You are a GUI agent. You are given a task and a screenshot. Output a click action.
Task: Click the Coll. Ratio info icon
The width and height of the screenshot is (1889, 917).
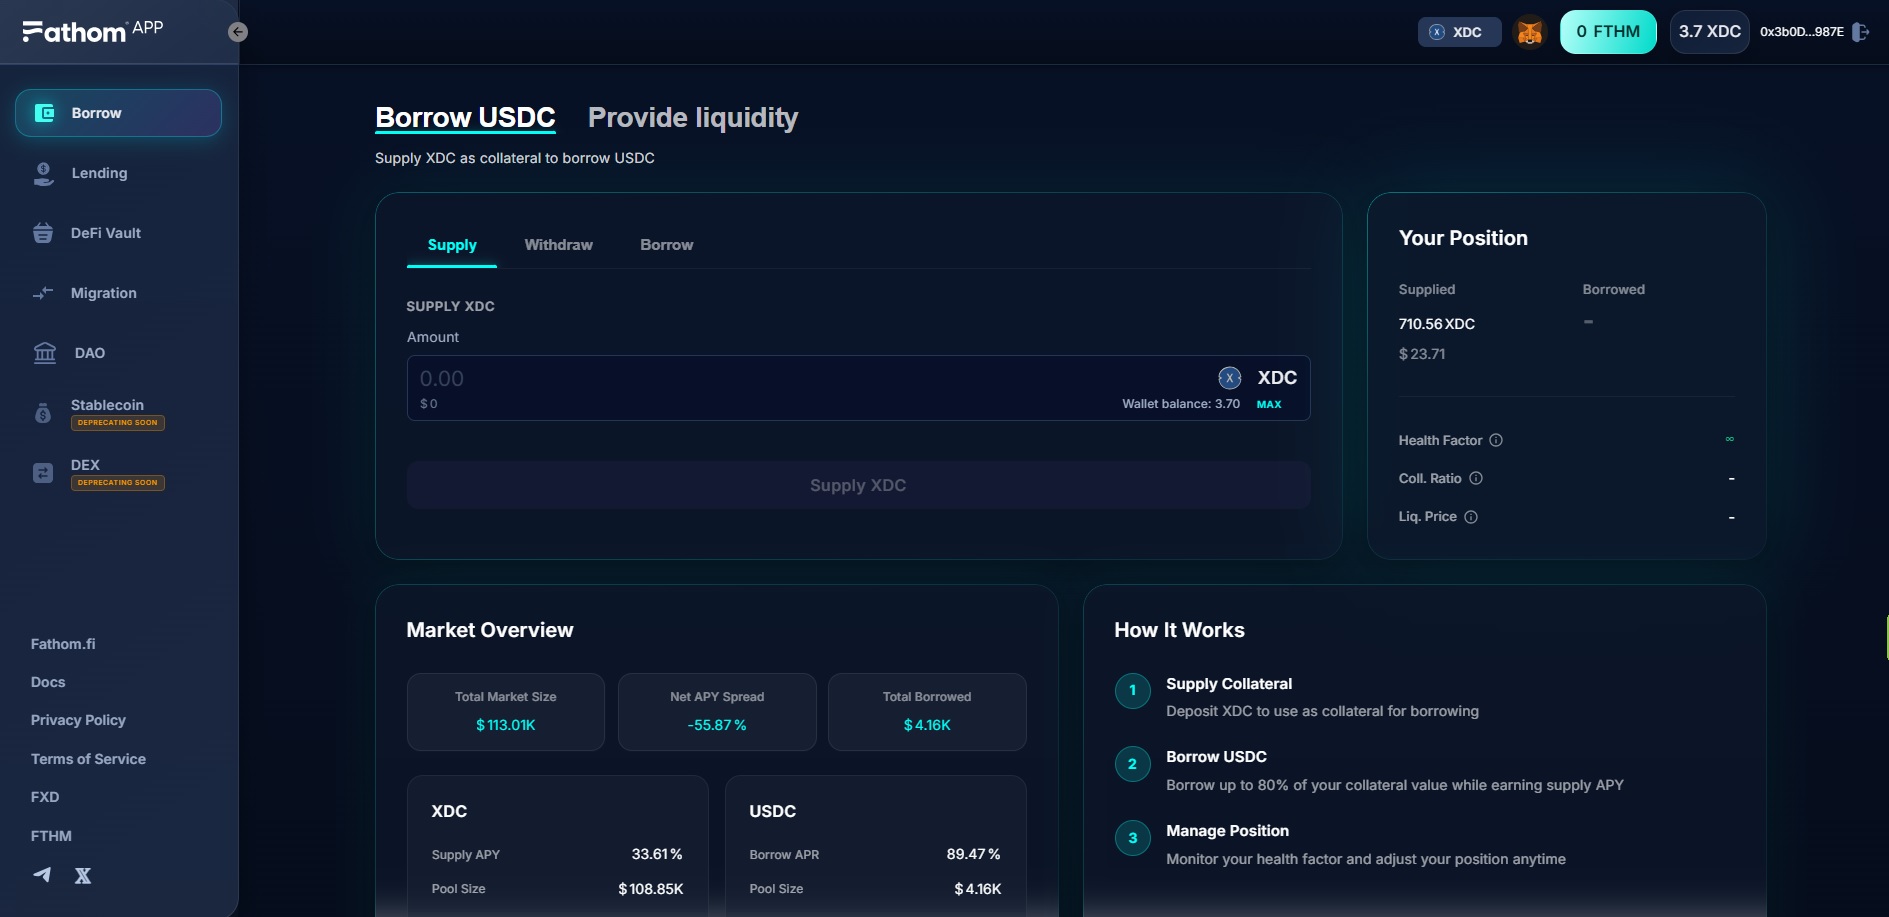point(1476,478)
